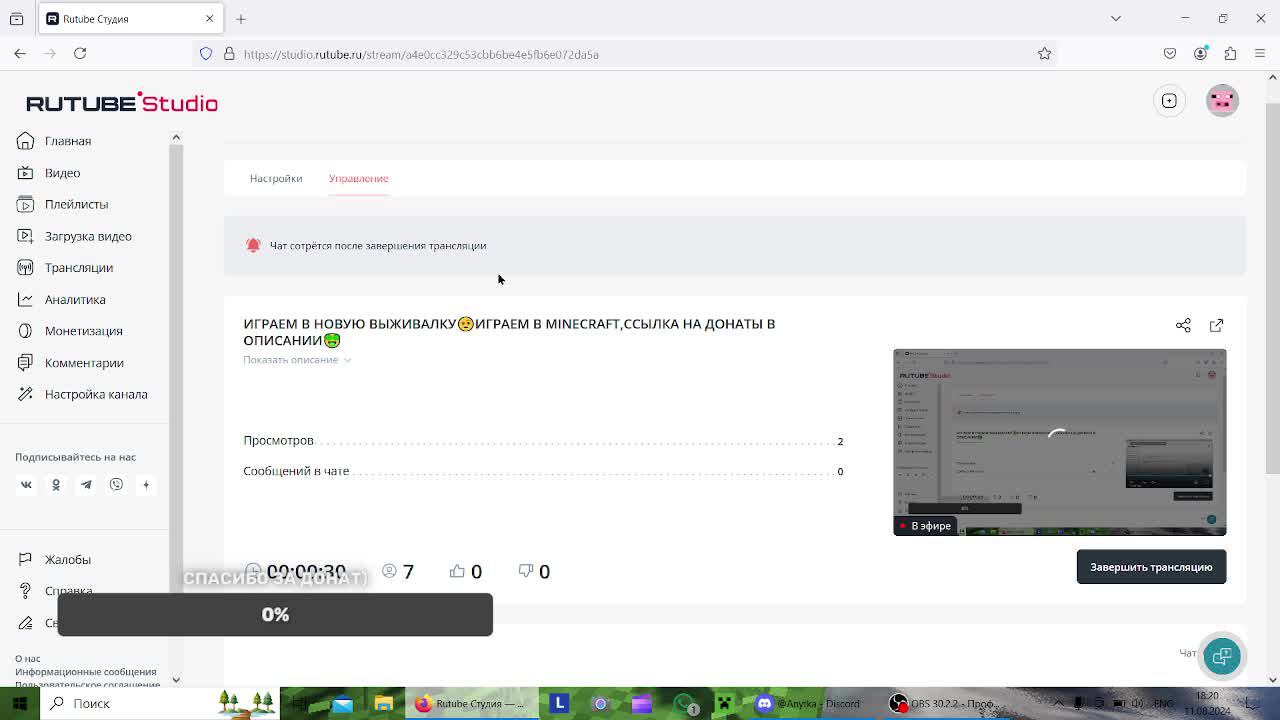Click the share stream icon

click(1183, 325)
